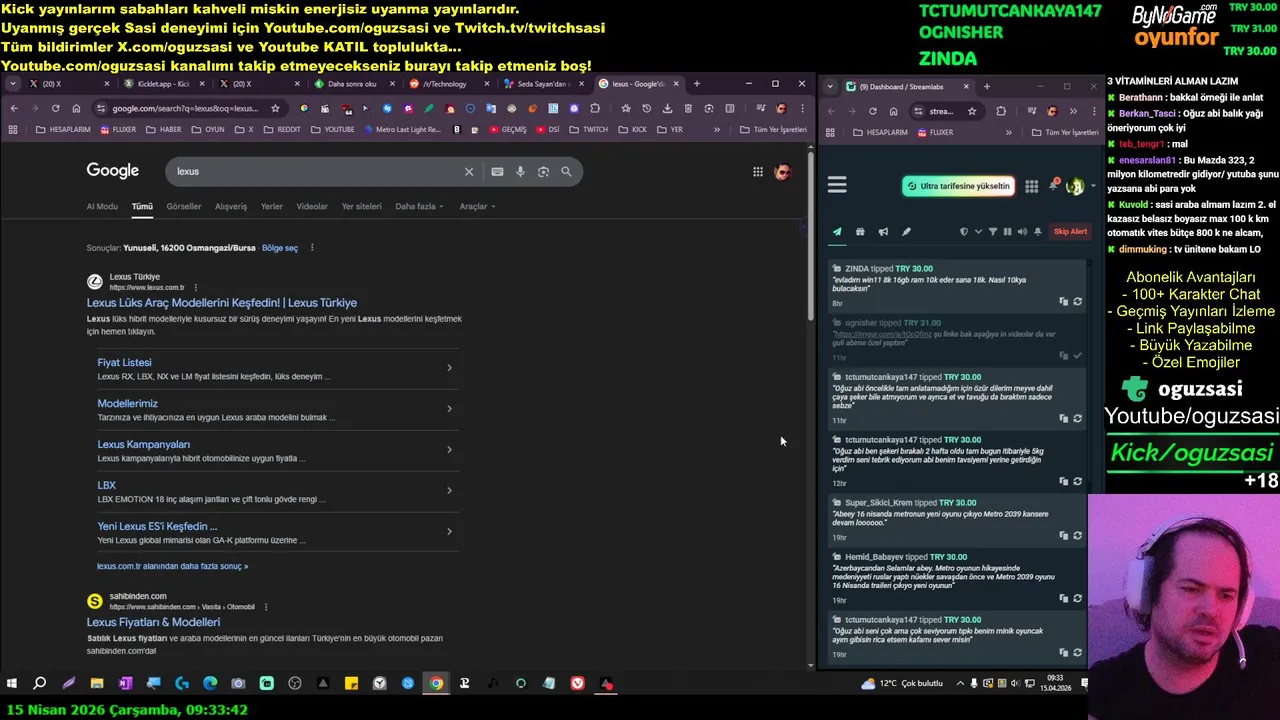Open Streamlabs profile dropdown arrow

(1093, 186)
